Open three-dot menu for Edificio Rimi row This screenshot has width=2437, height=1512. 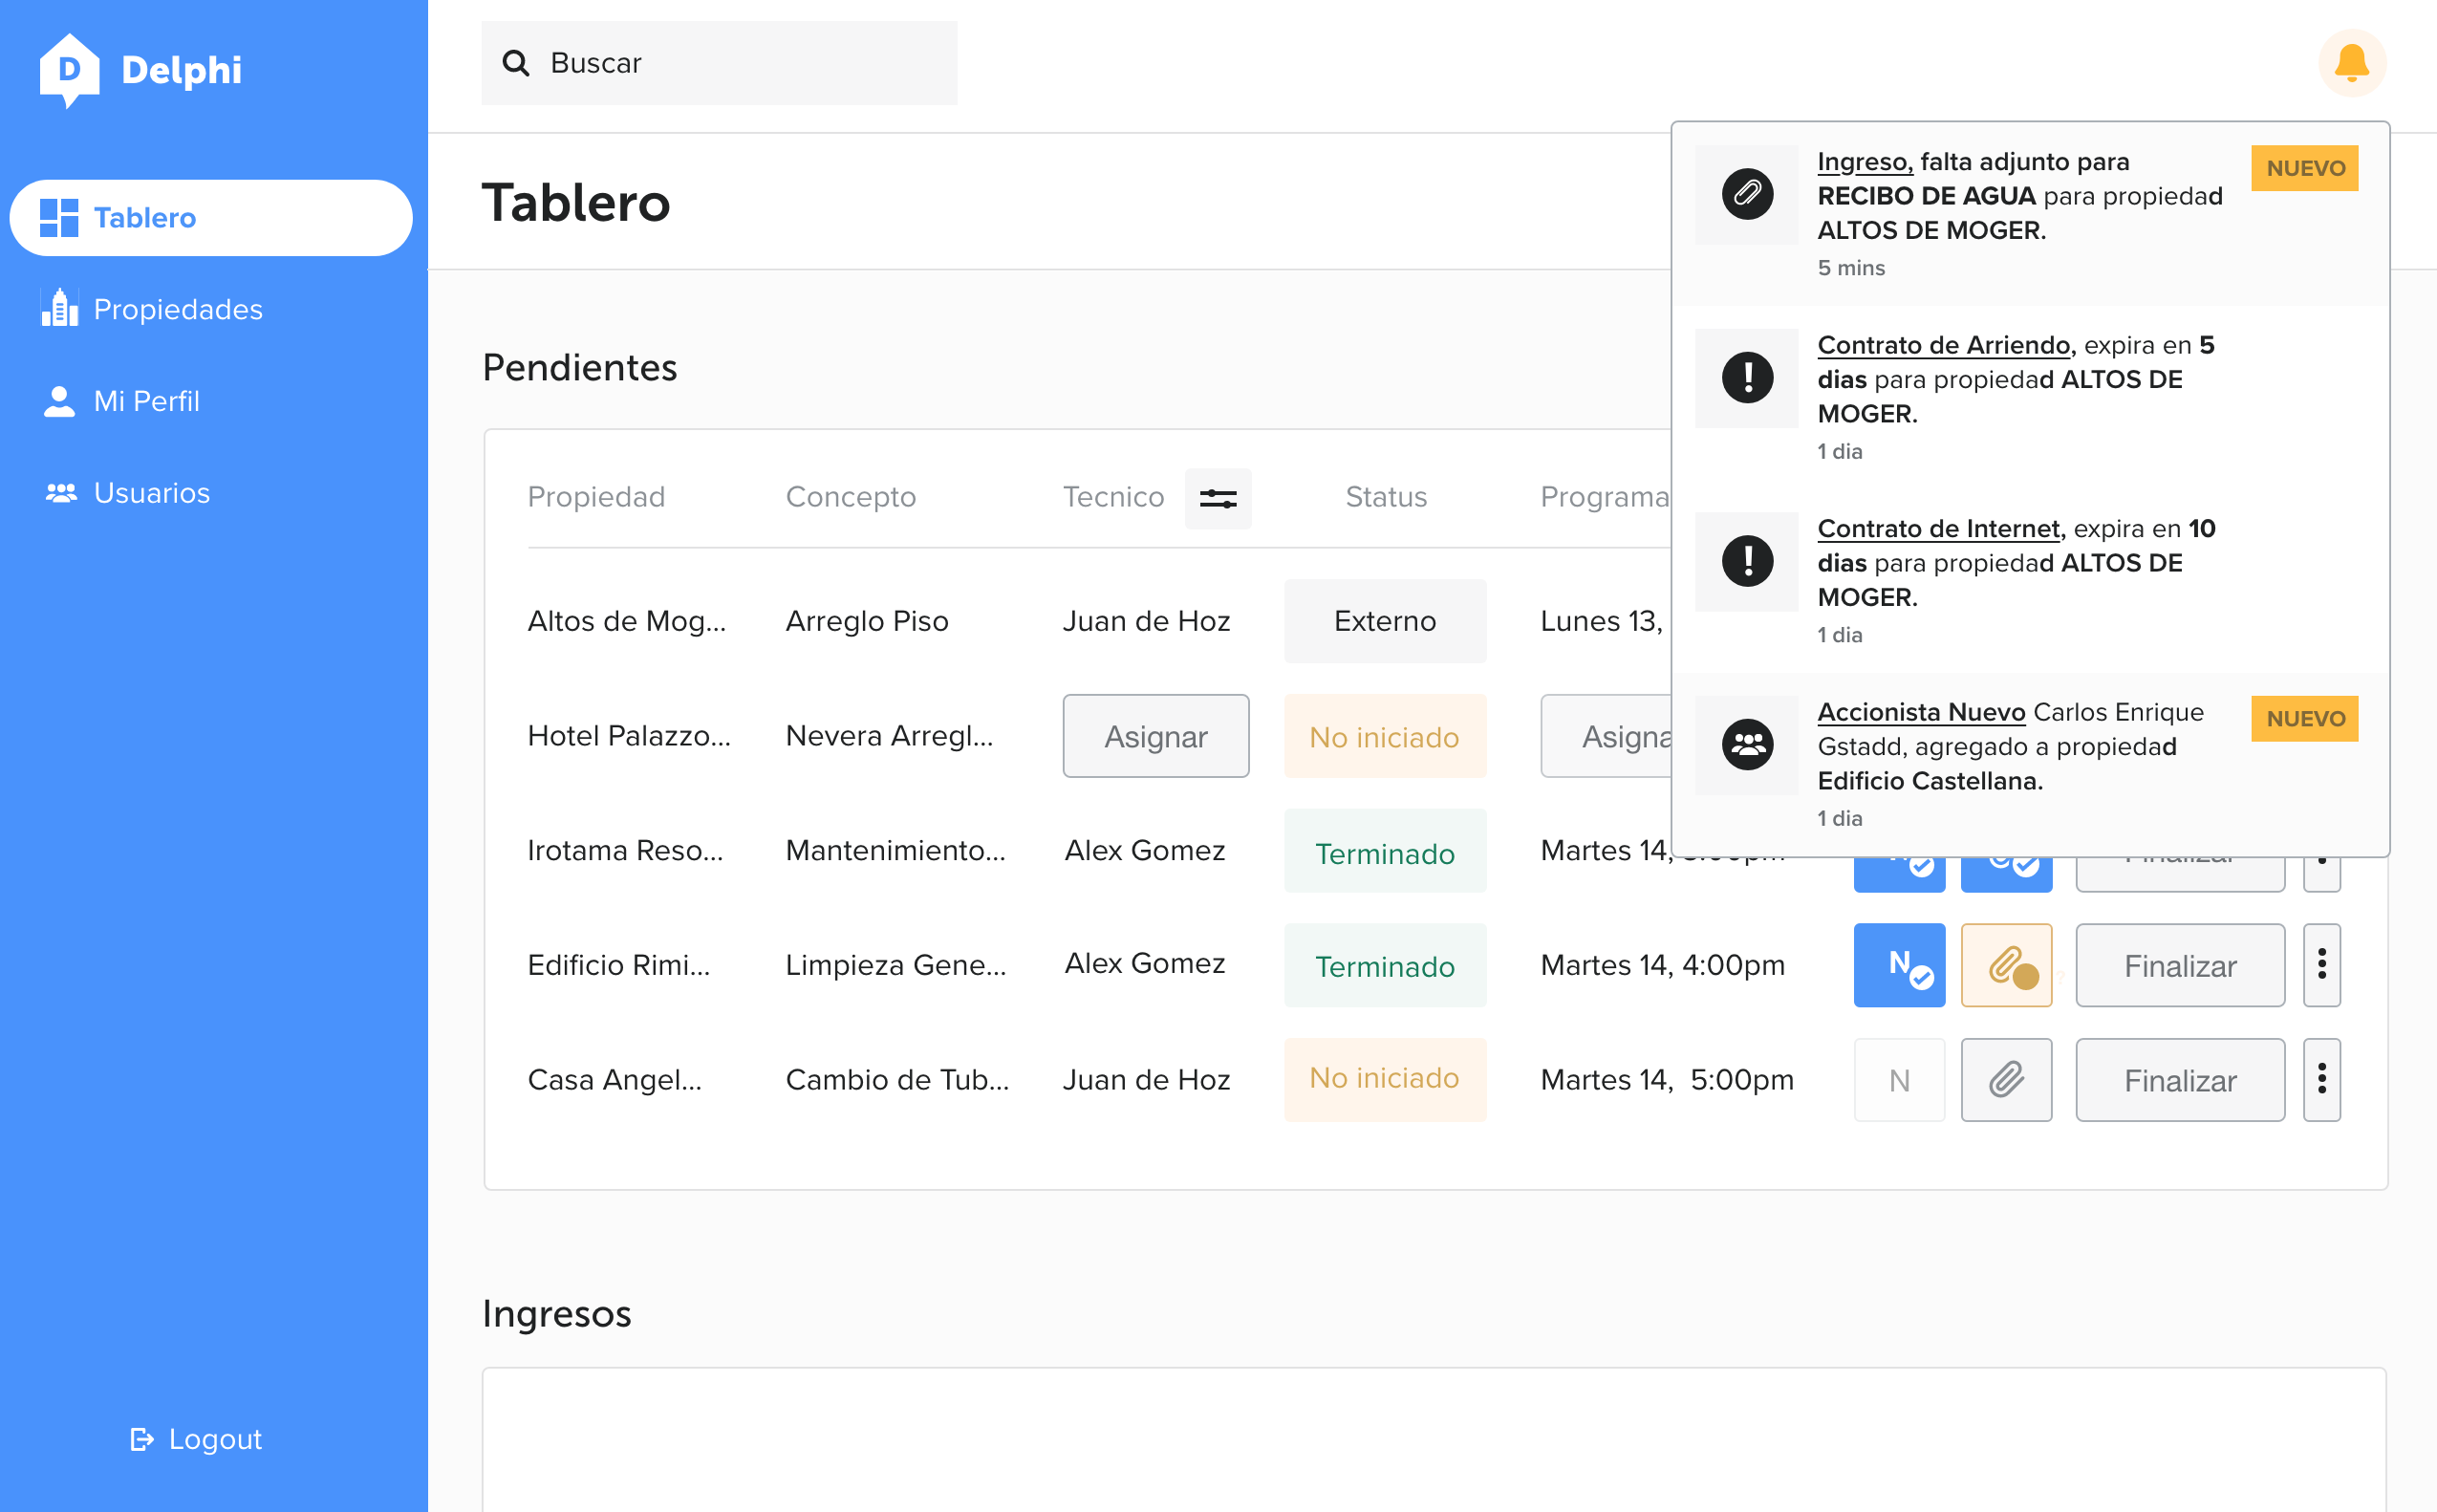coord(2321,965)
